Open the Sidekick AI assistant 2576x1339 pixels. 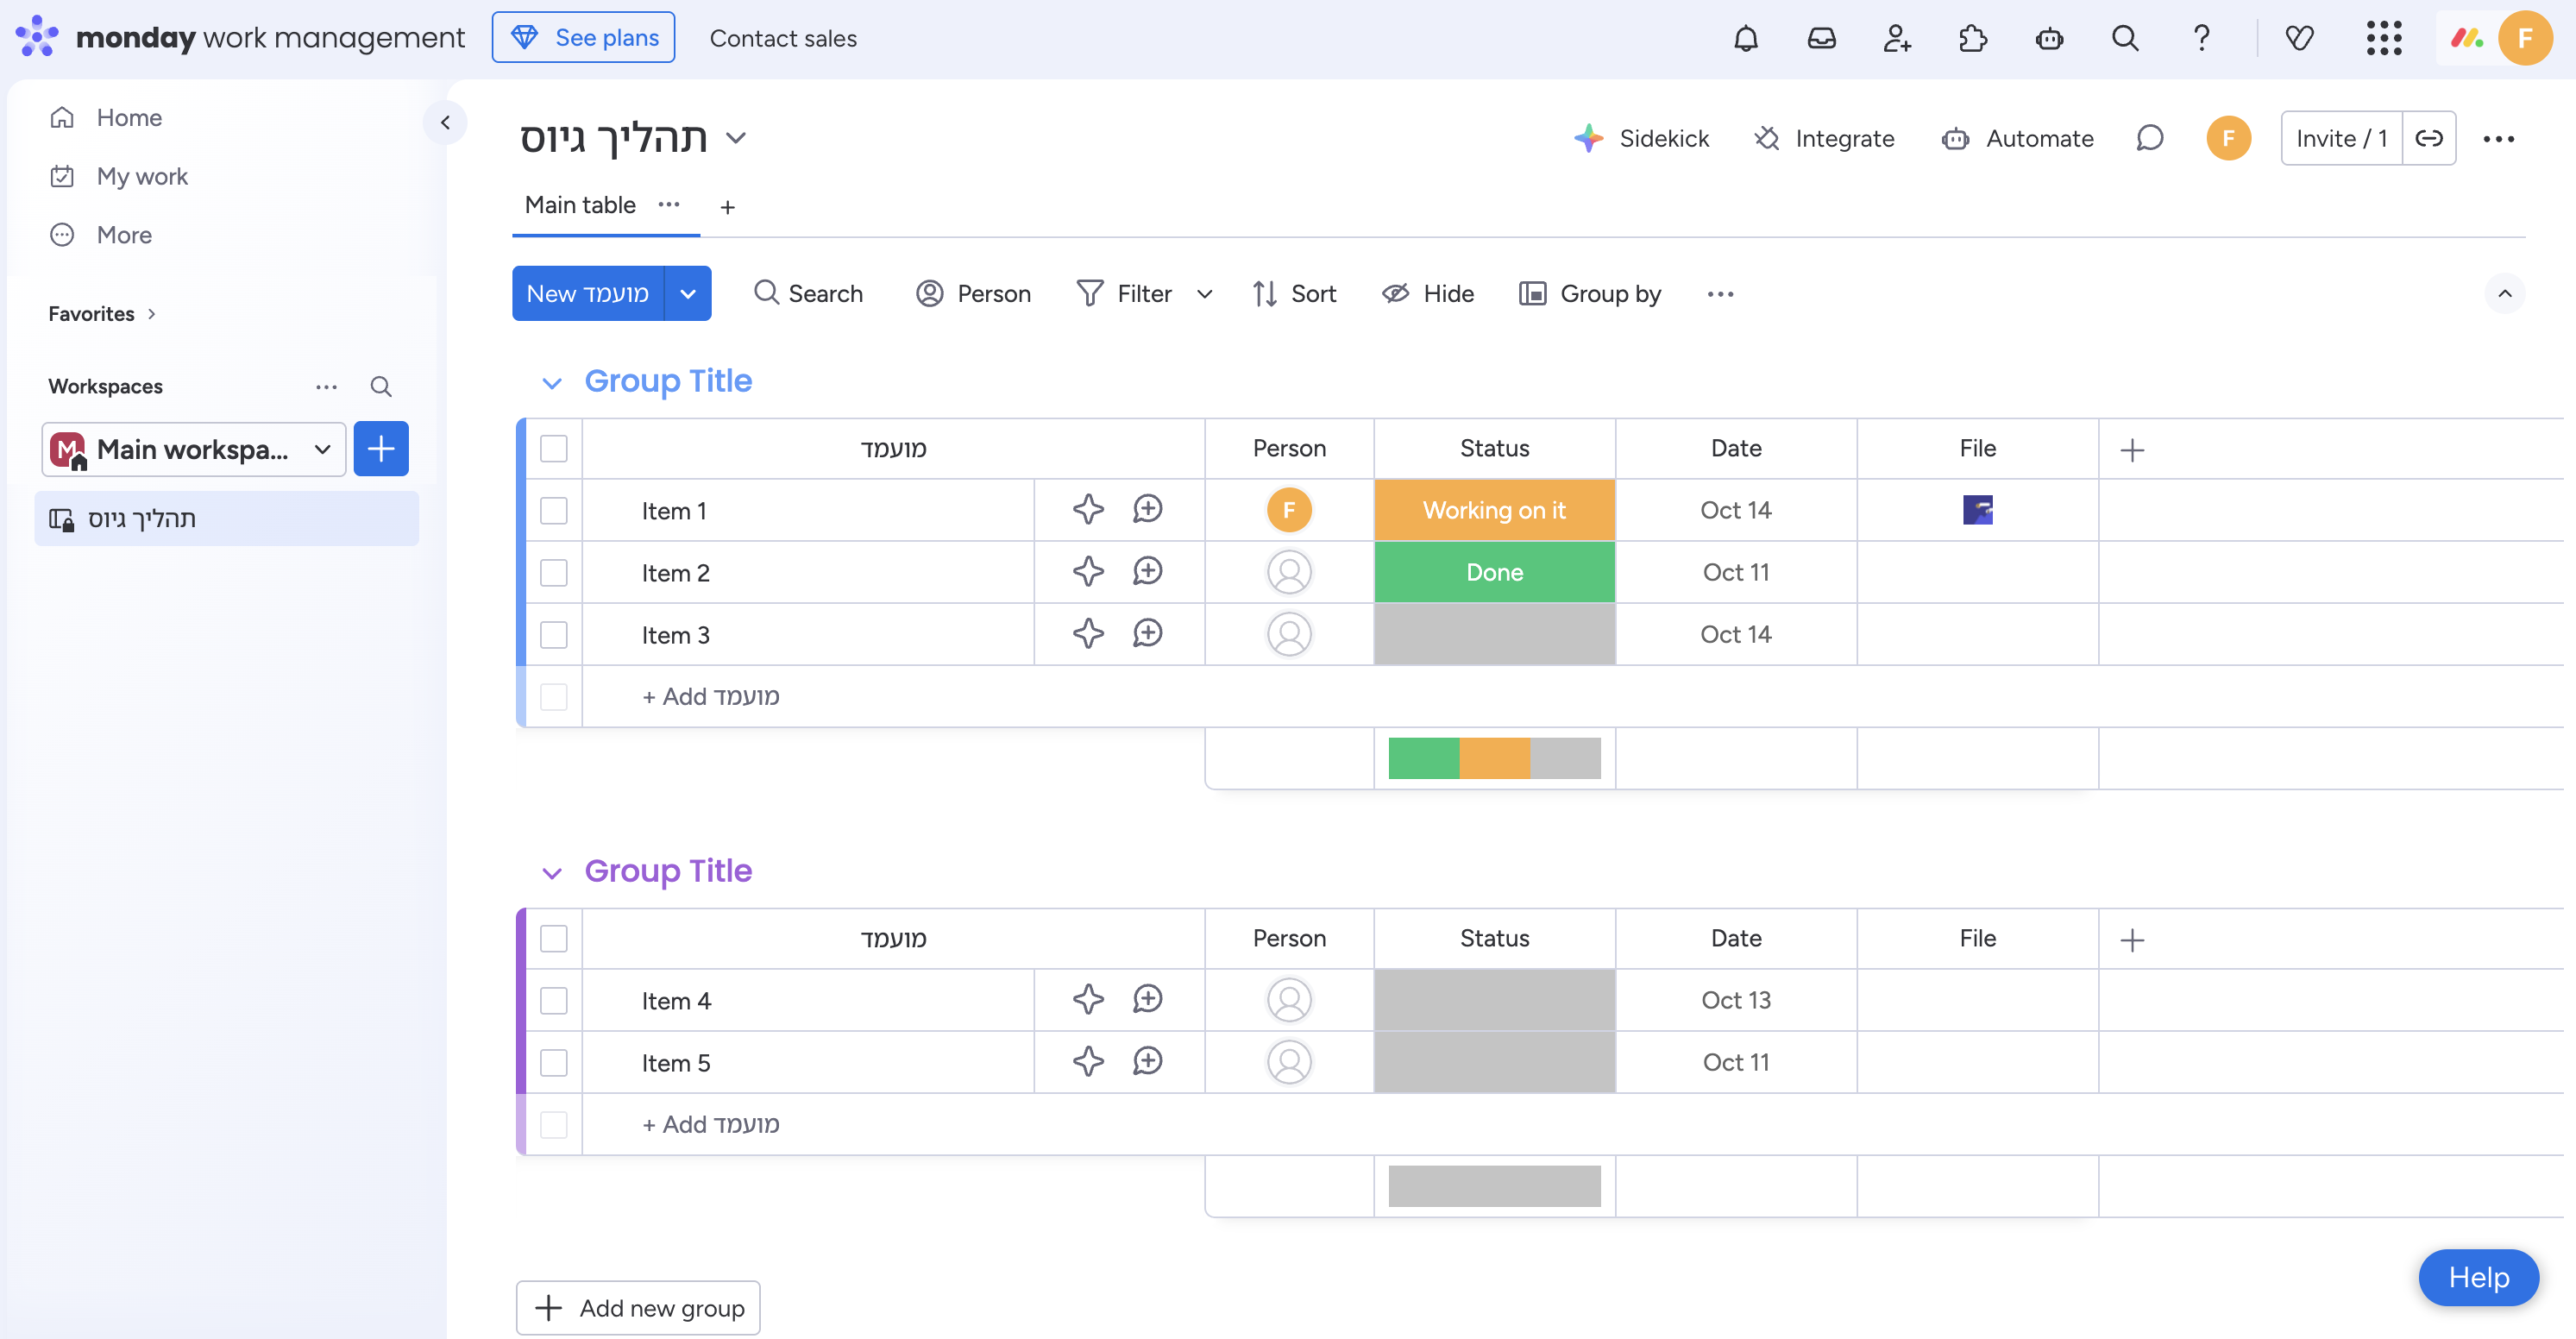point(1641,138)
